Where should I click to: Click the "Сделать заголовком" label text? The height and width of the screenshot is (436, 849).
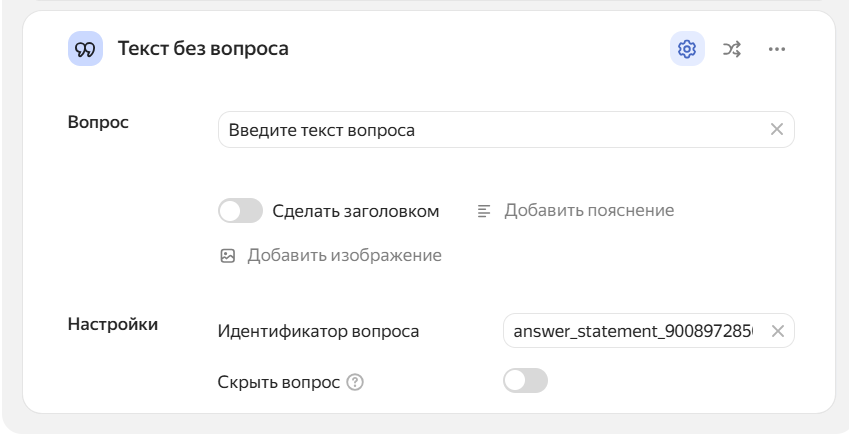coord(355,211)
